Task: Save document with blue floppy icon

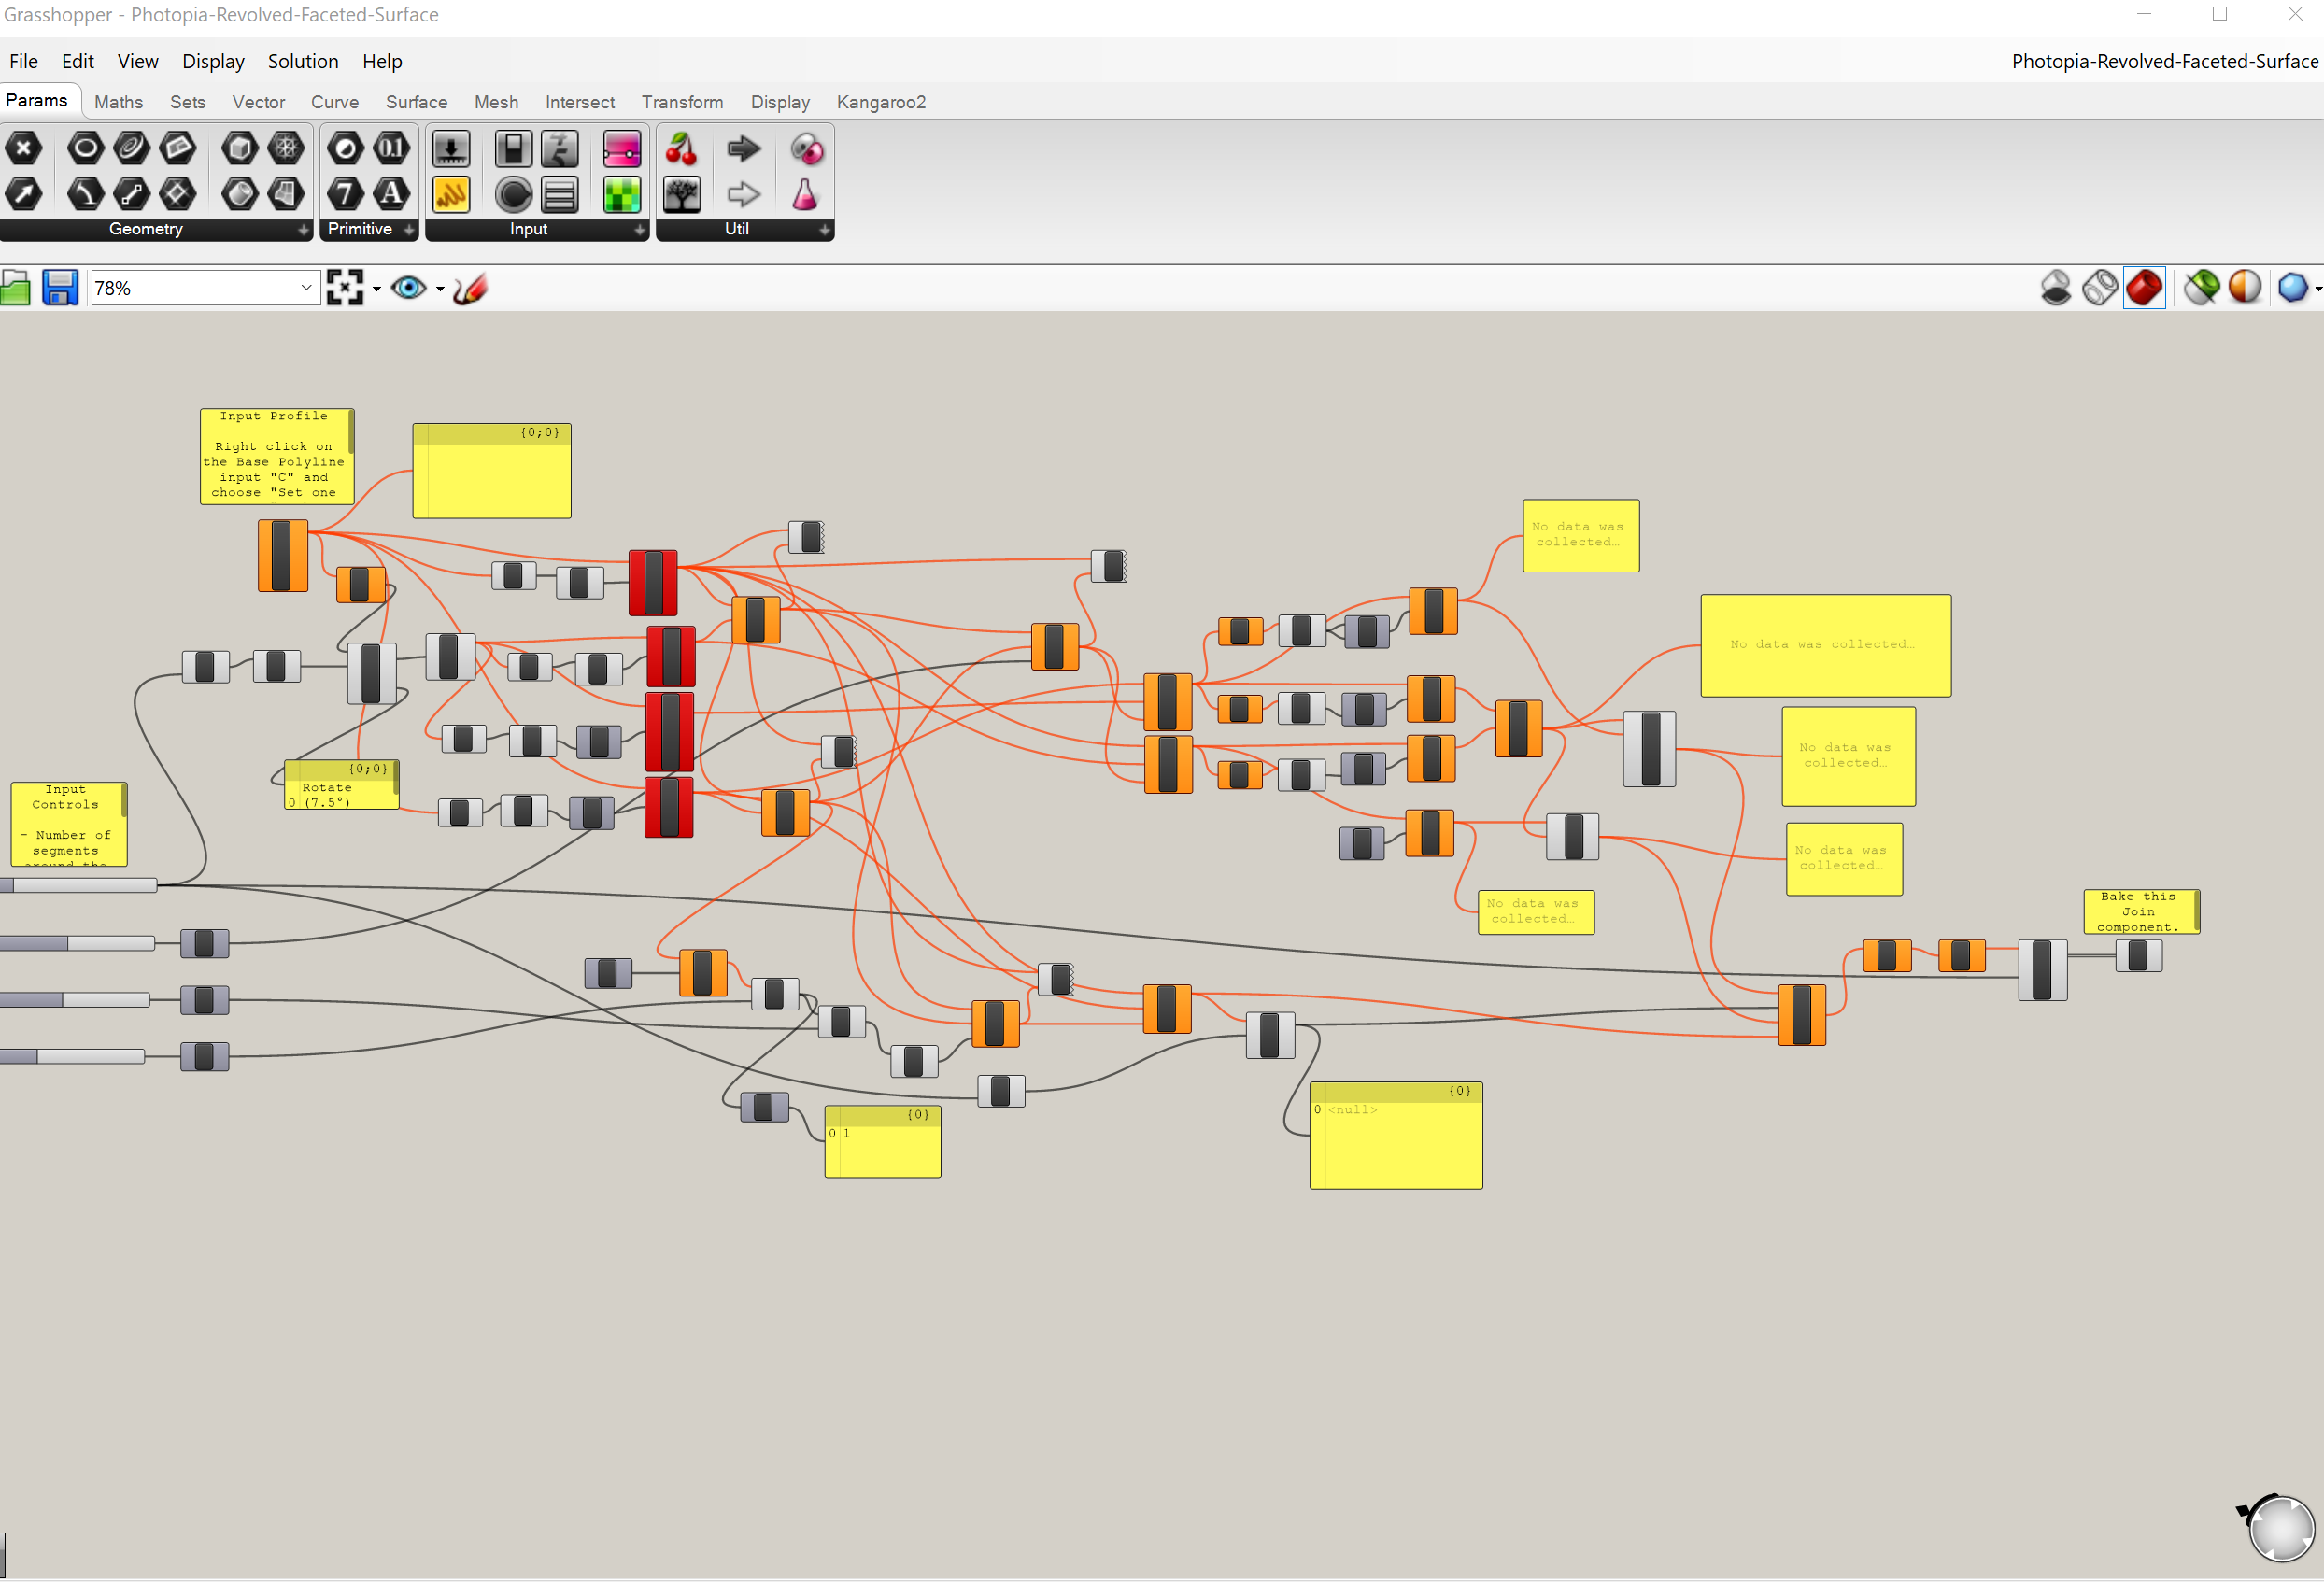Action: (60, 288)
